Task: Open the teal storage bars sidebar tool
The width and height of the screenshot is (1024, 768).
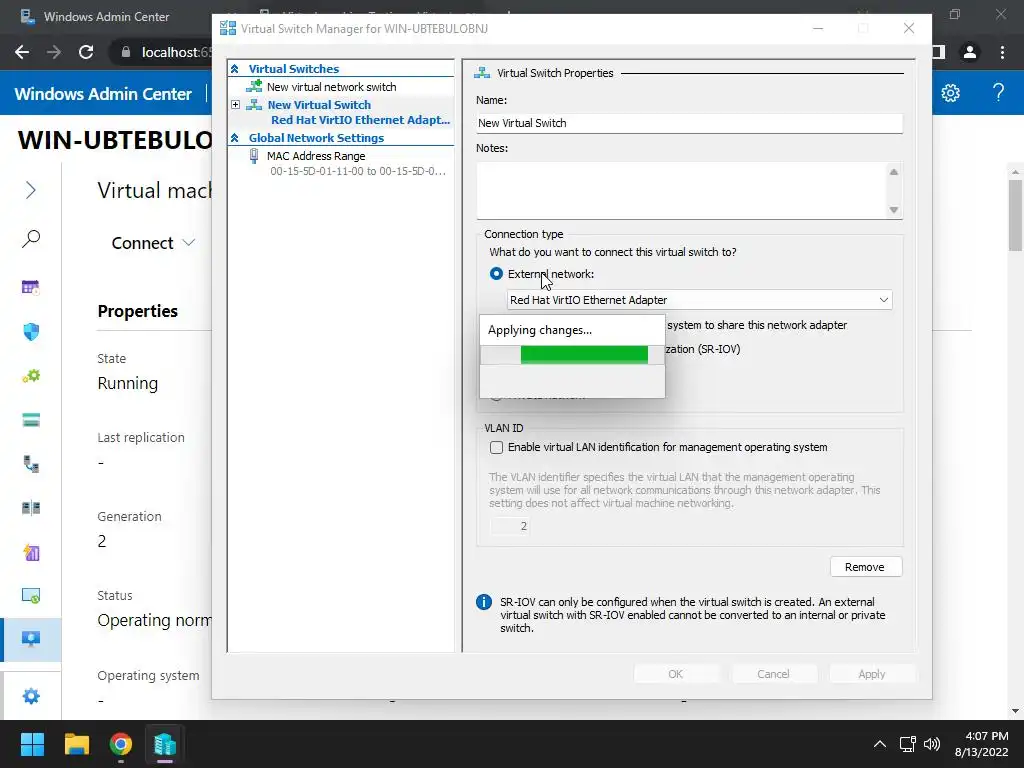Action: click(x=31, y=420)
